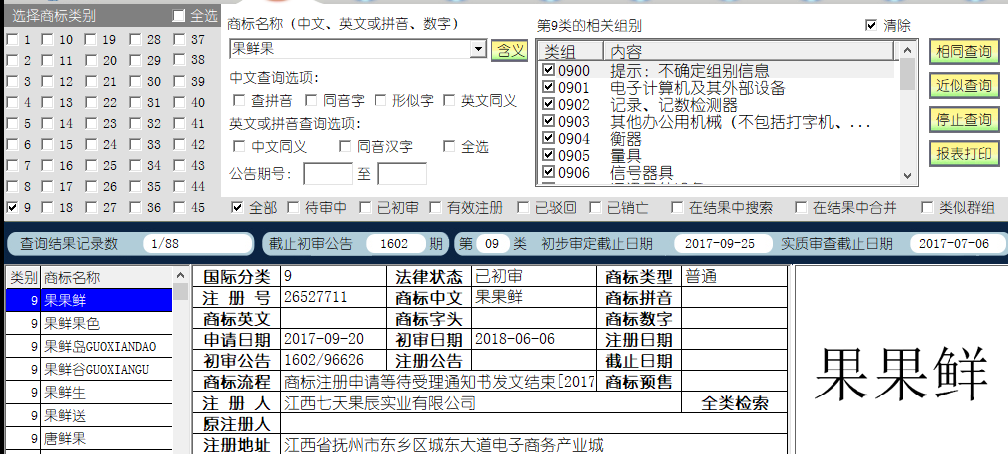Check the 中文同义 option

tap(239, 147)
